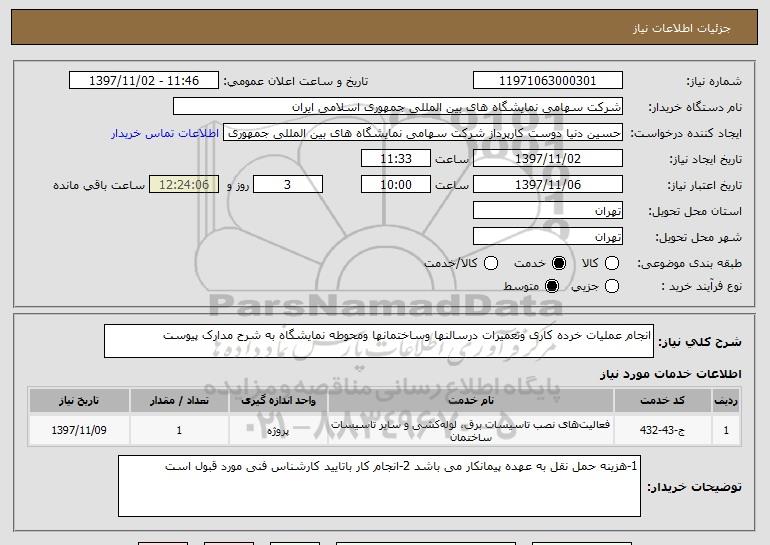Viewport: 770px width, 545px height.
Task: Click the ردیف column header
Action: [726, 401]
